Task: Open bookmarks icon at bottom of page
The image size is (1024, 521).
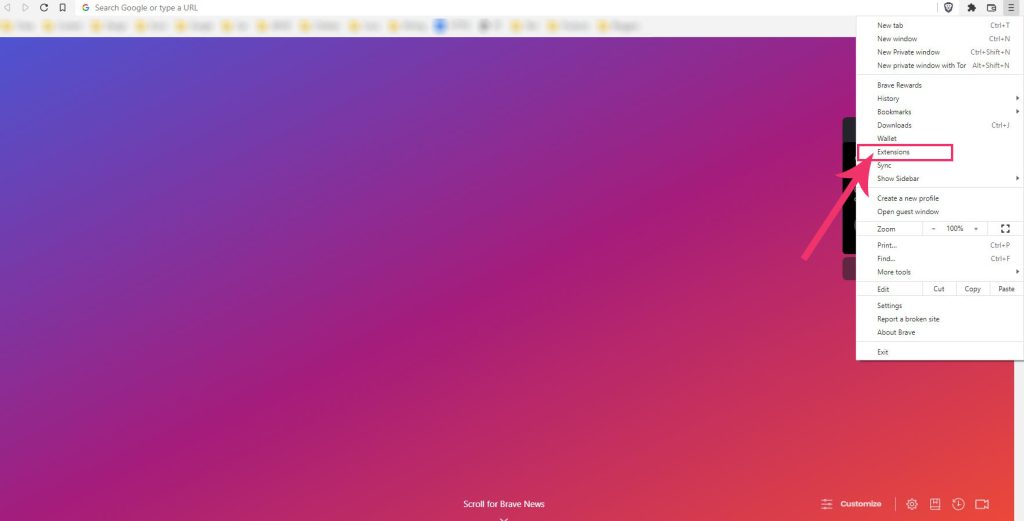Action: point(935,504)
